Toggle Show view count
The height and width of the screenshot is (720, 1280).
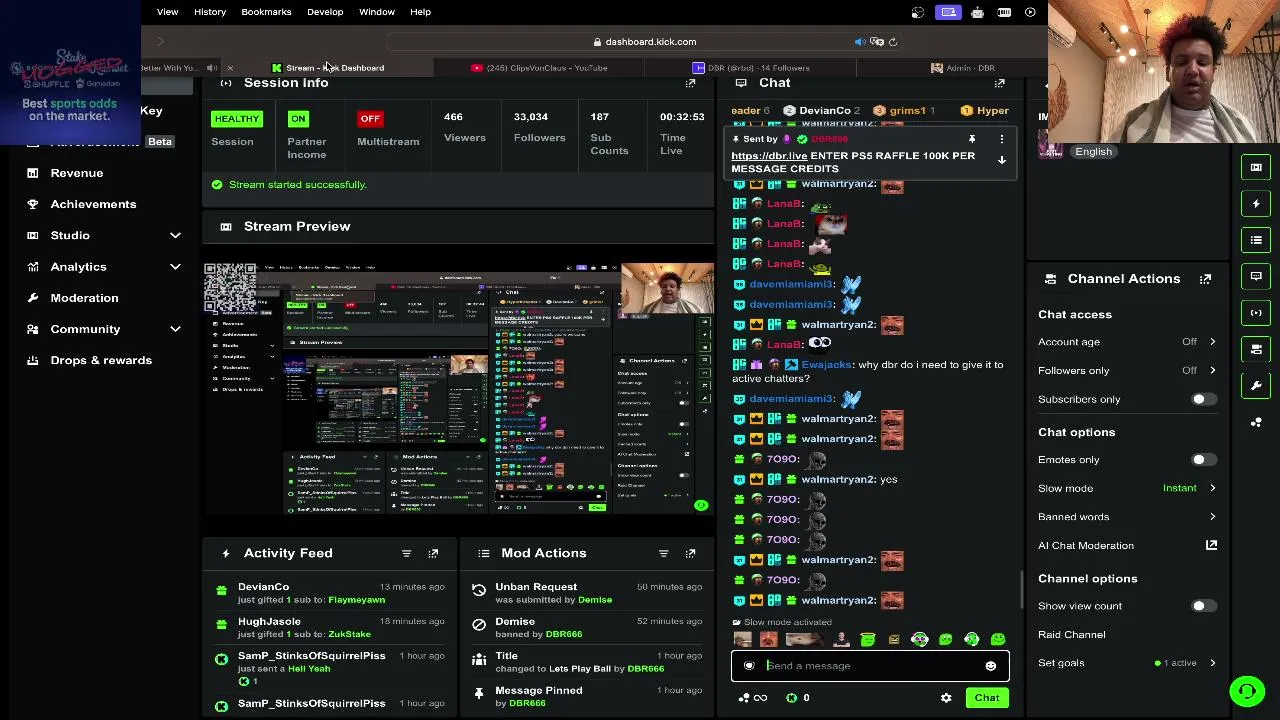point(1203,606)
